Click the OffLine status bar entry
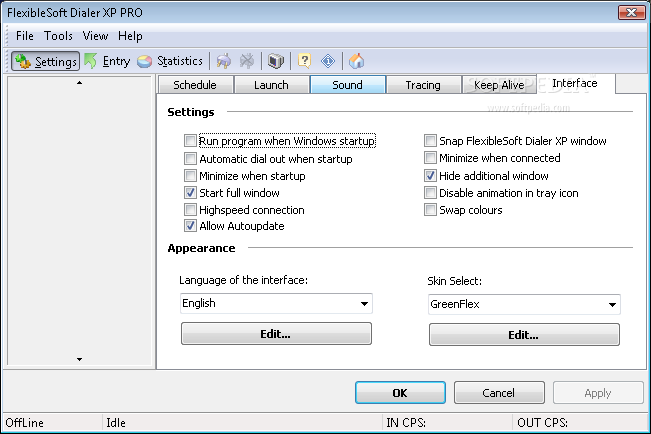Screen dimensions: 651x434 click(x=24, y=423)
